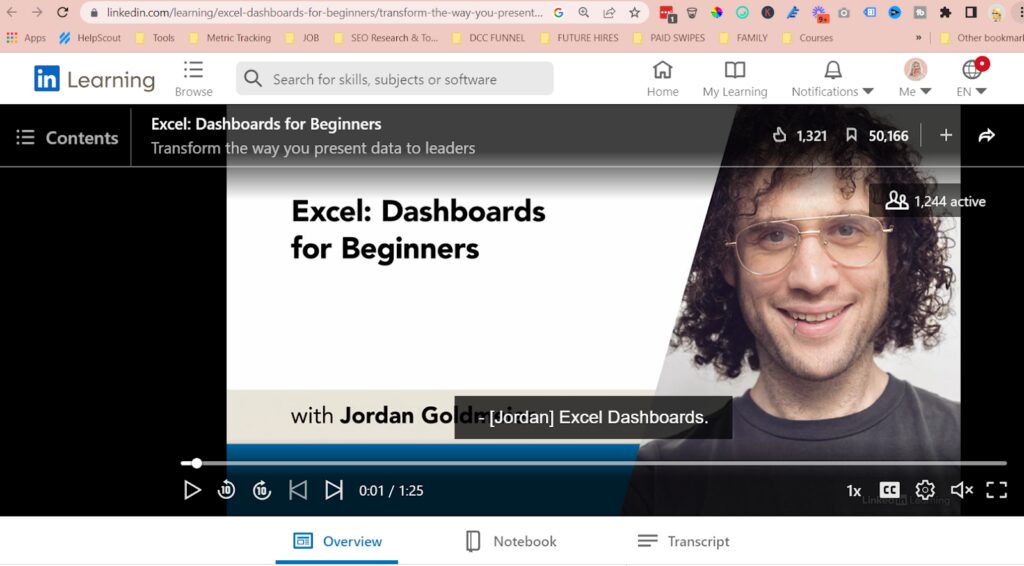Image resolution: width=1024 pixels, height=566 pixels.
Task: Switch to the Transcript tab
Action: [683, 541]
